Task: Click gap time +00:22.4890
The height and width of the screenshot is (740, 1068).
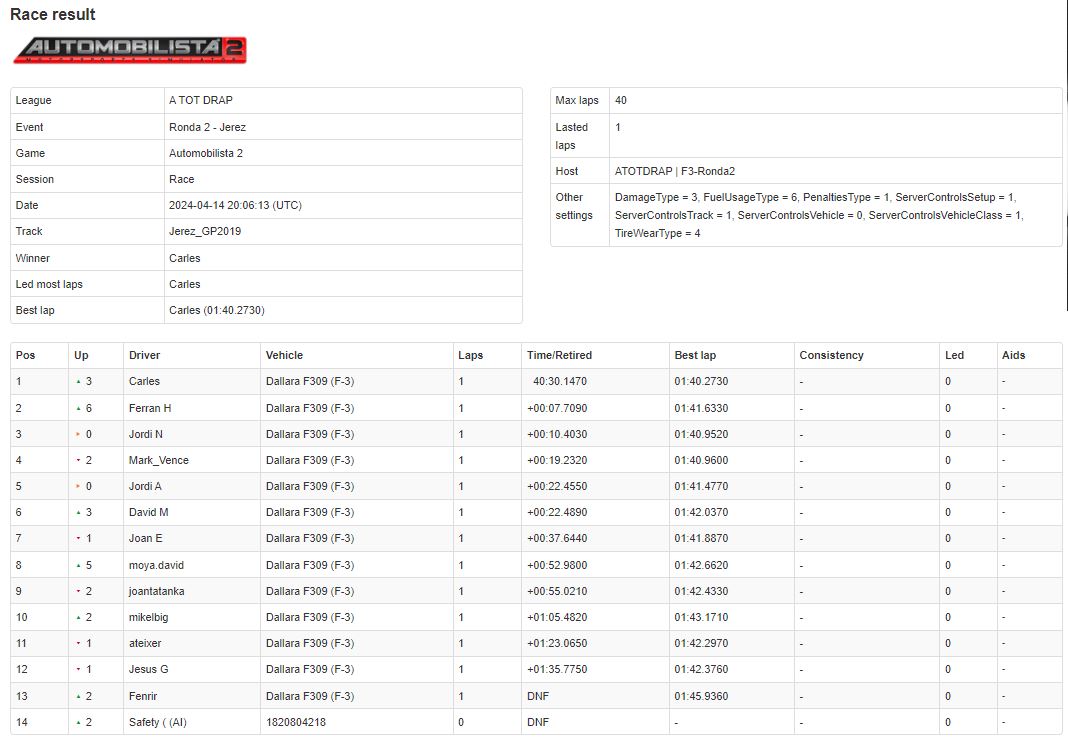Action: click(x=556, y=512)
